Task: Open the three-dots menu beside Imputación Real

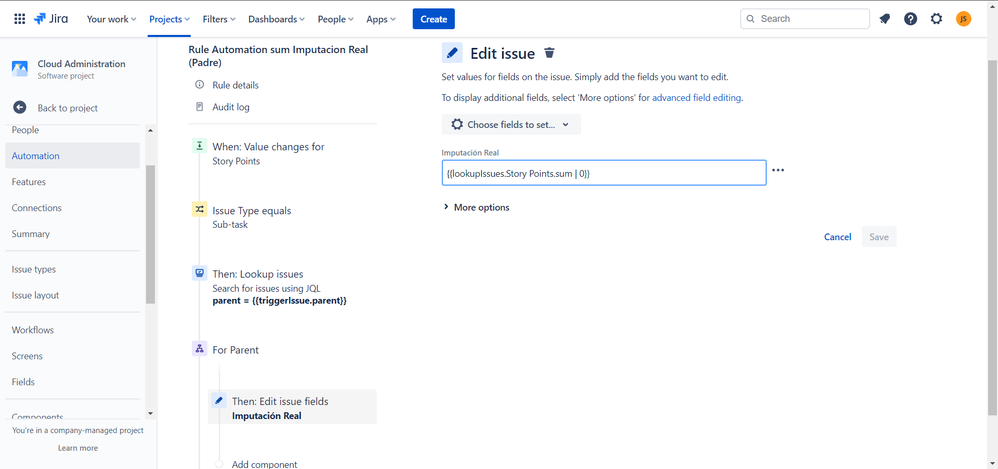Action: coord(778,171)
